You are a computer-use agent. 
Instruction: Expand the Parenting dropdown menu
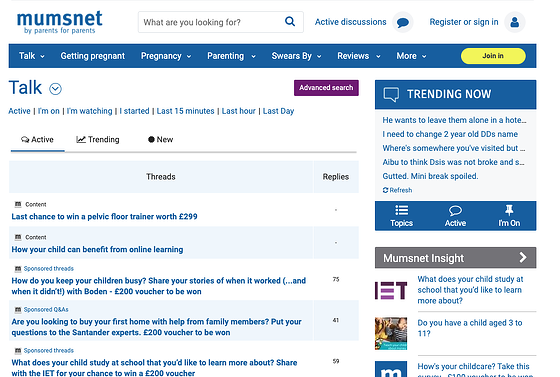coord(231,56)
